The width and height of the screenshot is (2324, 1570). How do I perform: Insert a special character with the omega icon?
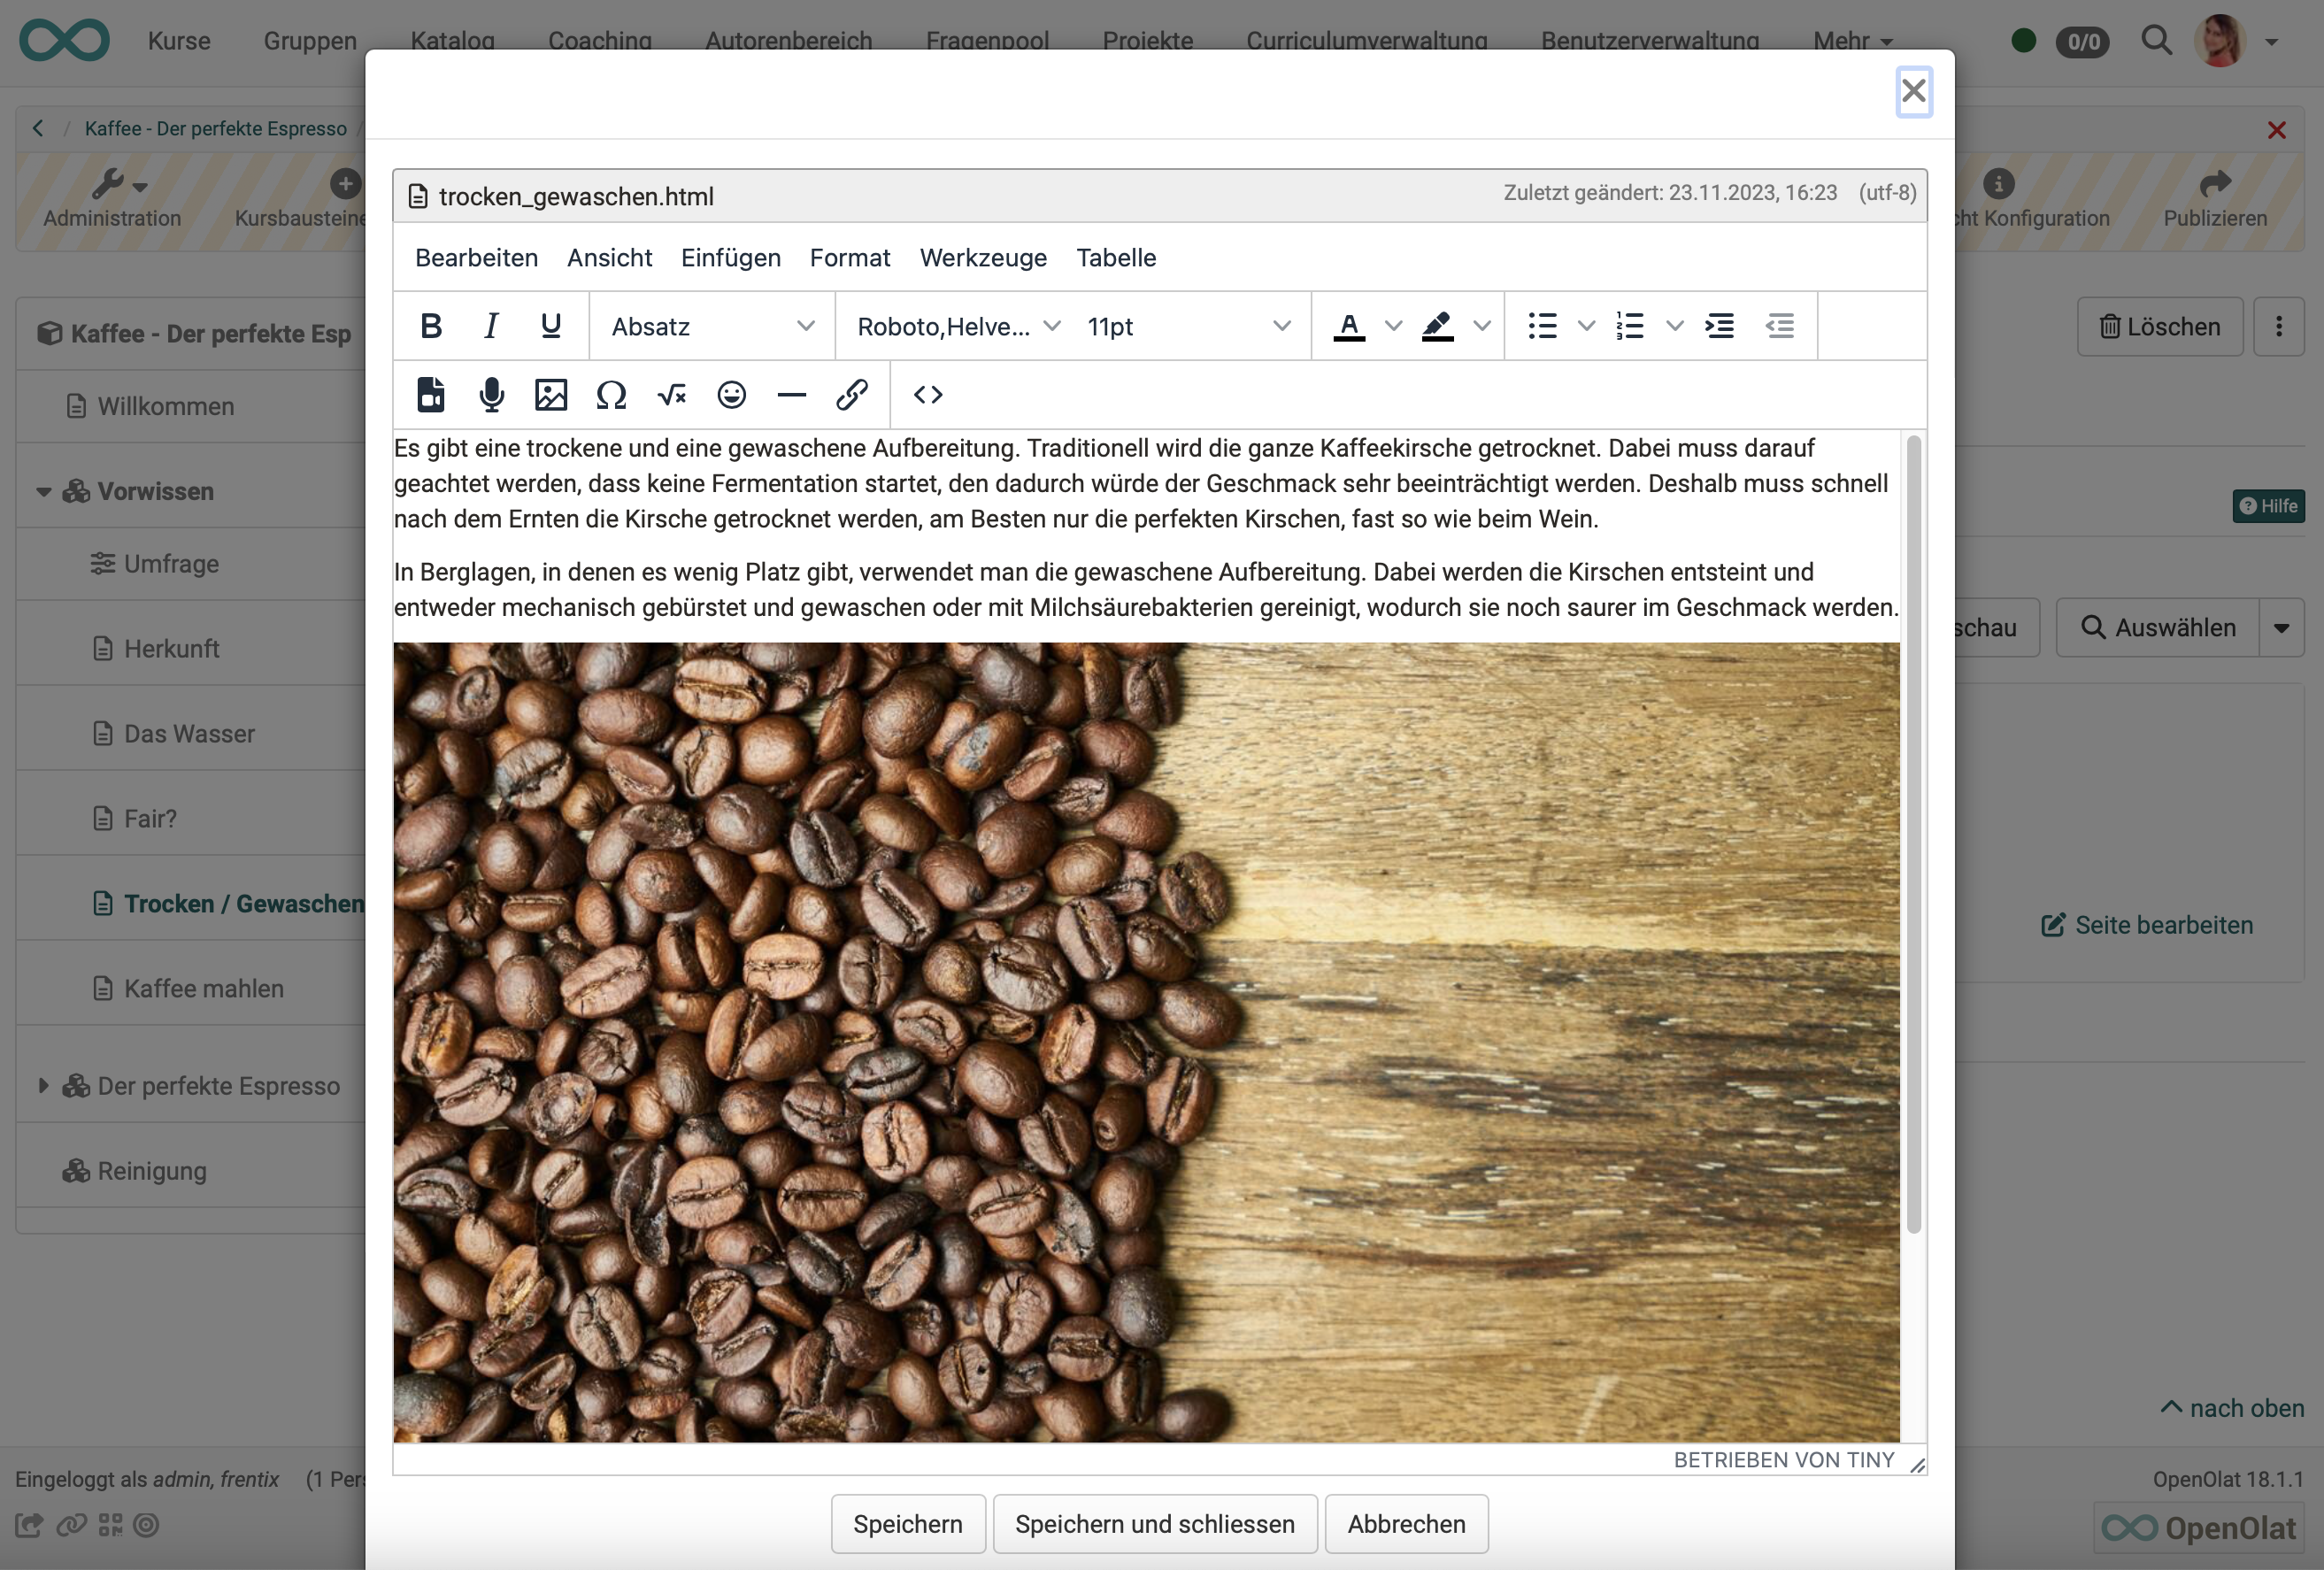(x=611, y=394)
